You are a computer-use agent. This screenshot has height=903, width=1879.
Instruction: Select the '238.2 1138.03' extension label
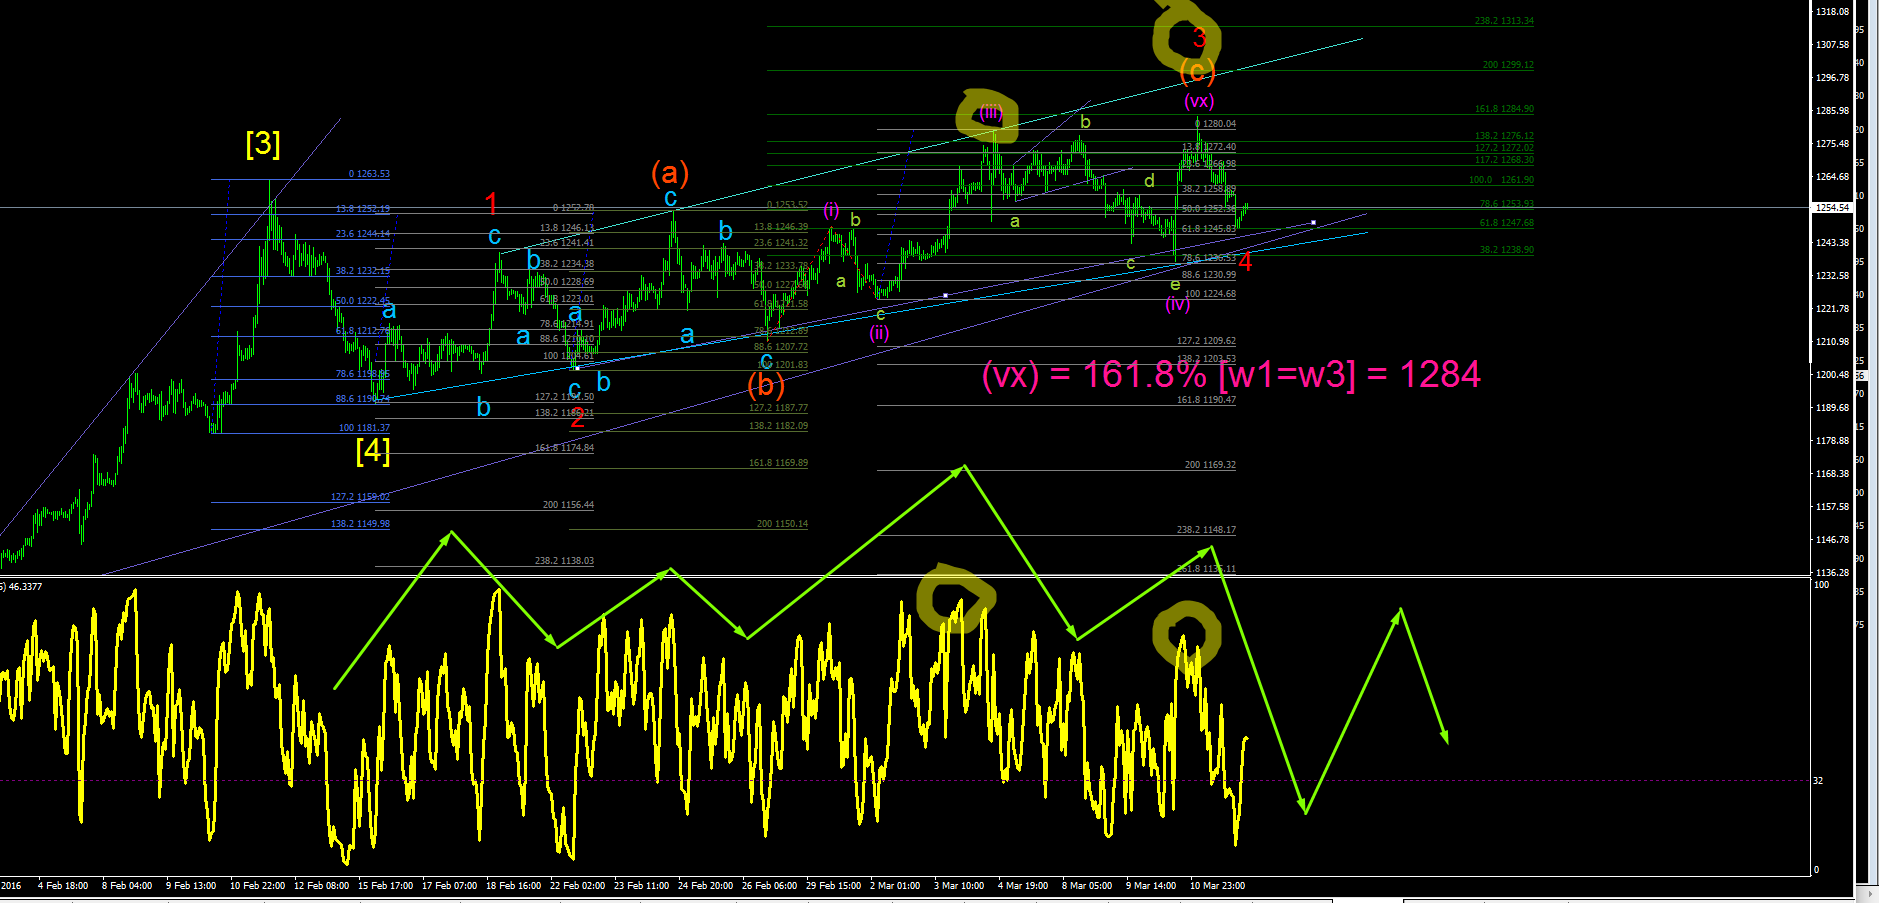(x=565, y=561)
